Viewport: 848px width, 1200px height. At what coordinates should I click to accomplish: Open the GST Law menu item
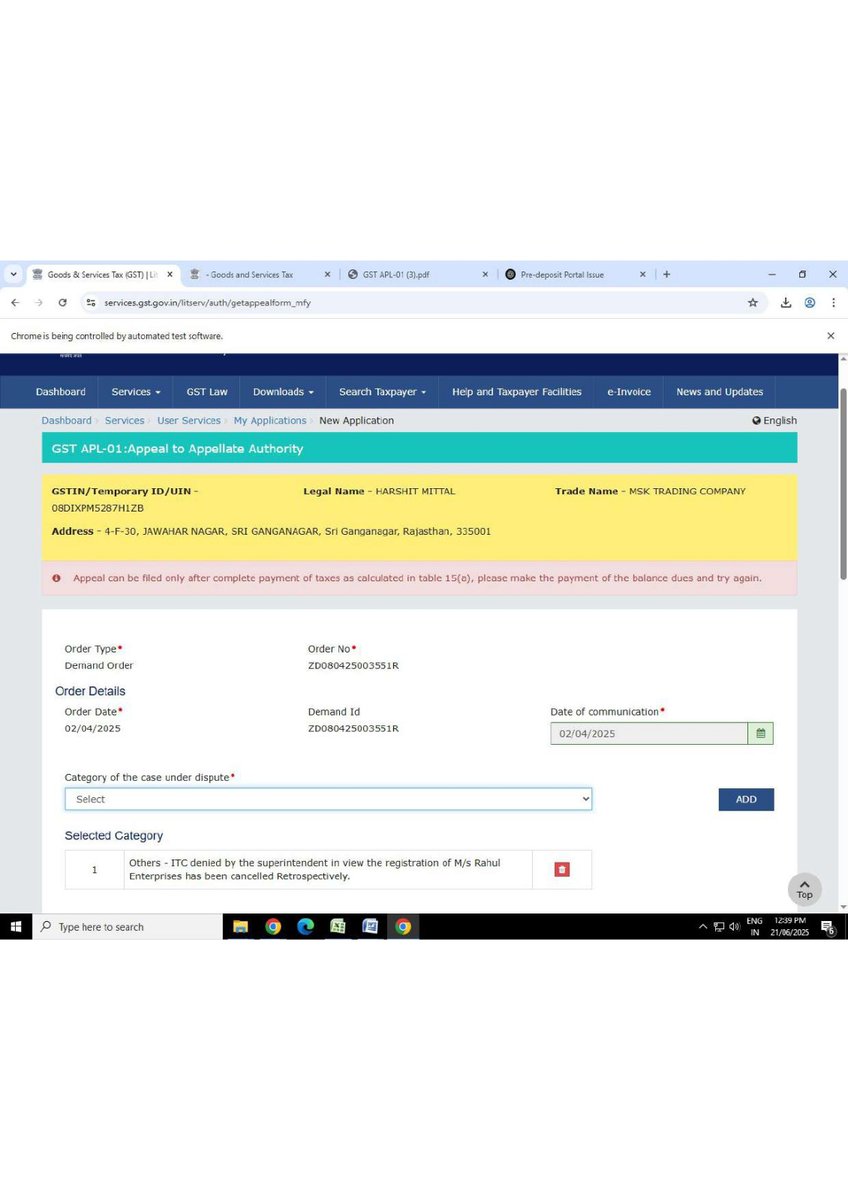point(207,392)
